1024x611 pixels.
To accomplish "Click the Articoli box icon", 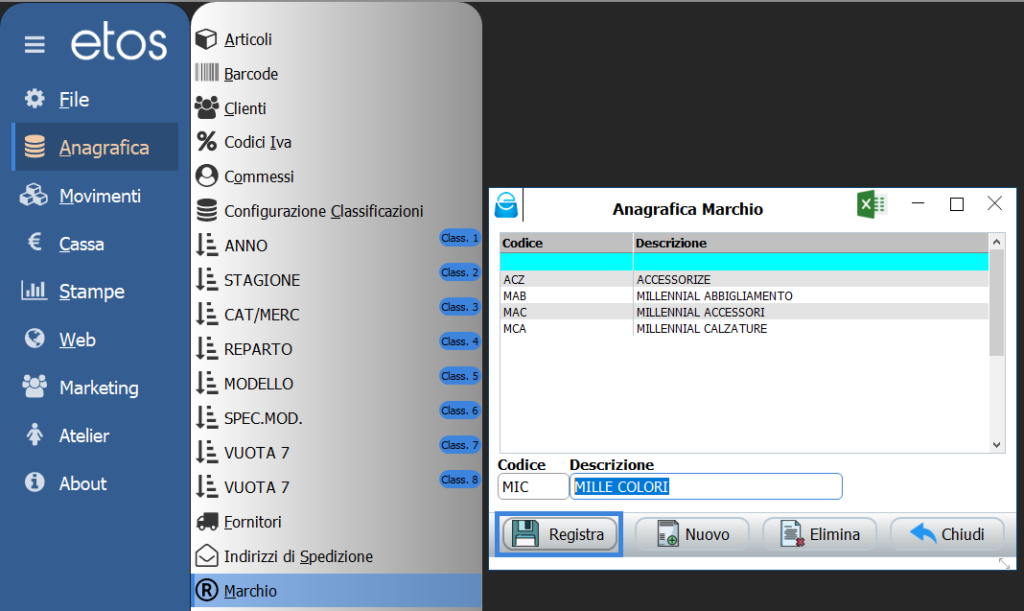I will 206,39.
